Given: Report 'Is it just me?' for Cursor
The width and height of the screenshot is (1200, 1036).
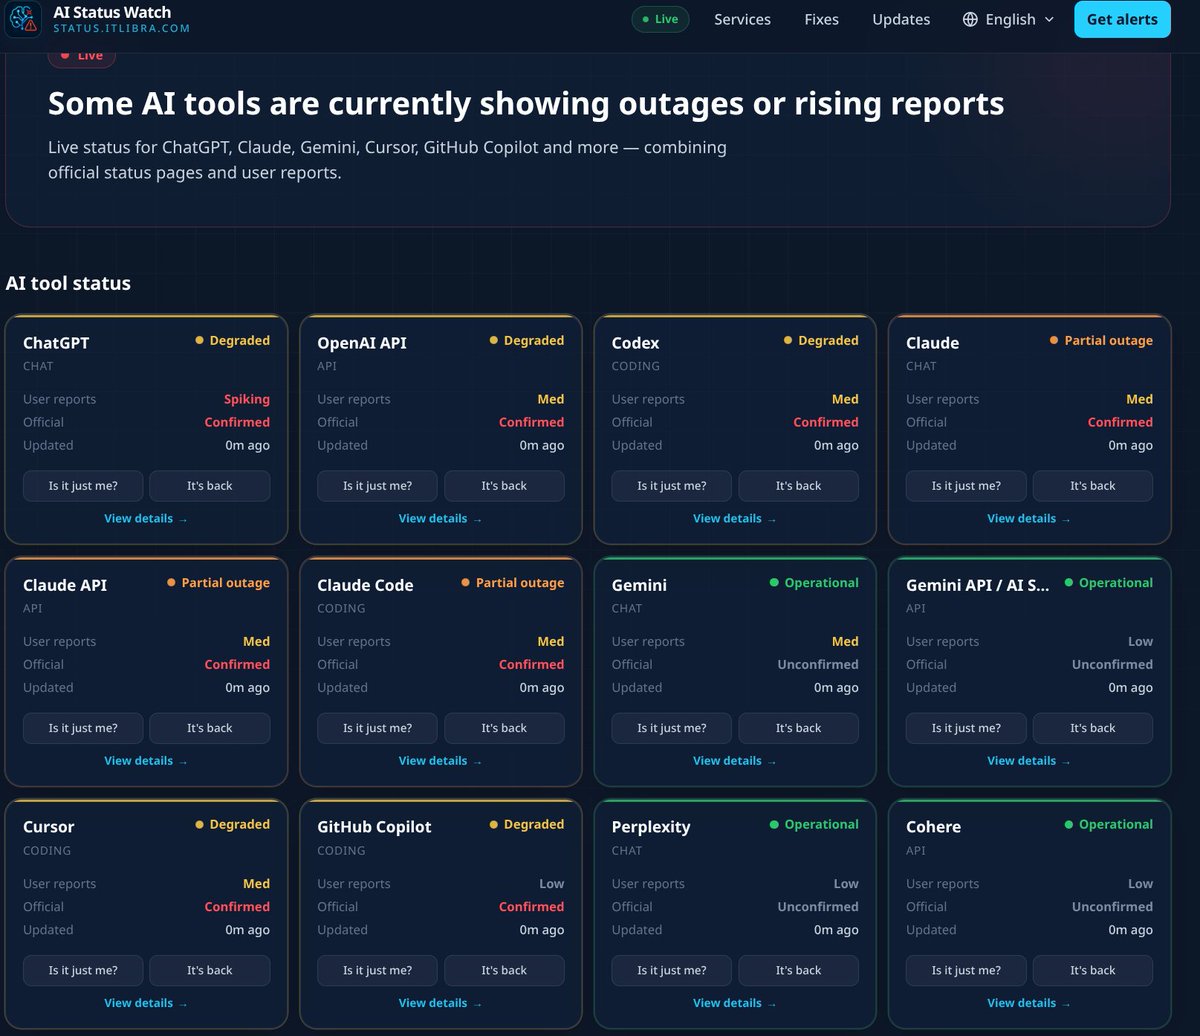Looking at the screenshot, I should (x=83, y=970).
